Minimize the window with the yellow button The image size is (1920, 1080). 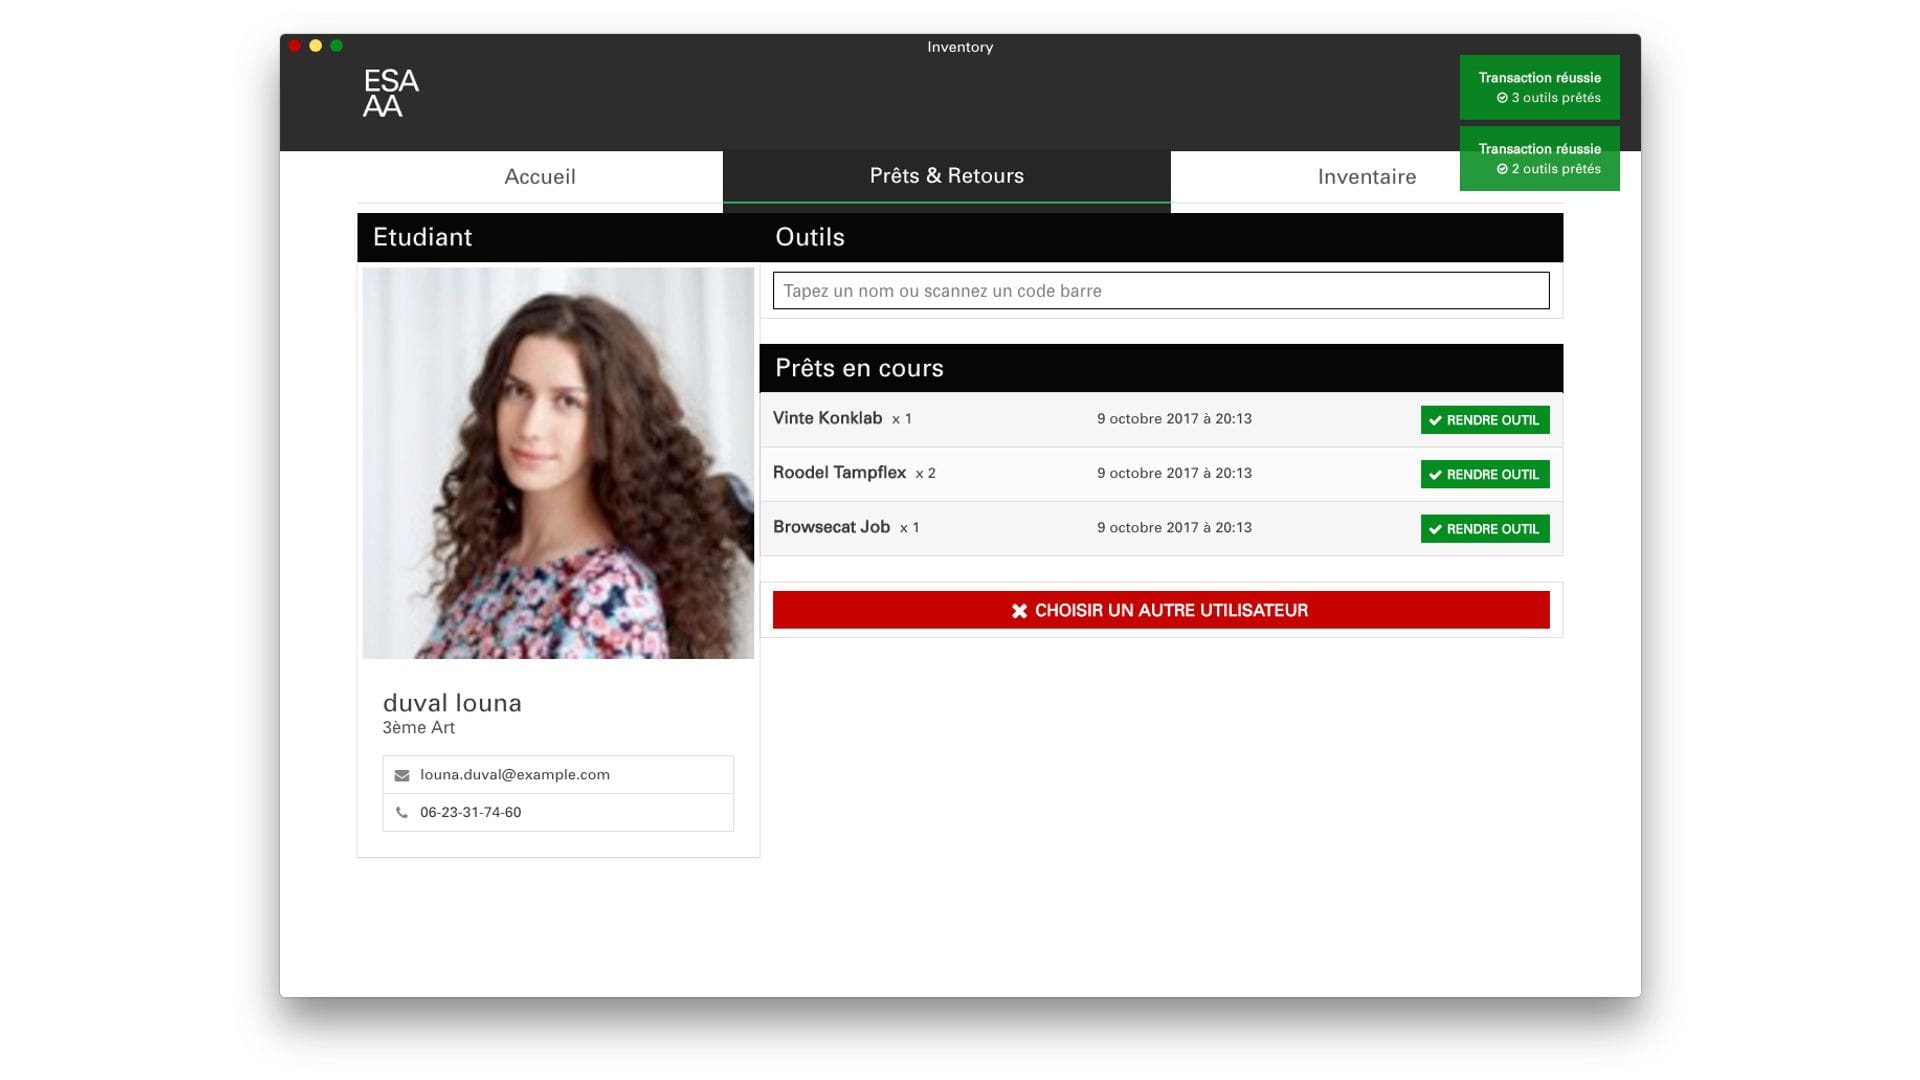(x=316, y=46)
